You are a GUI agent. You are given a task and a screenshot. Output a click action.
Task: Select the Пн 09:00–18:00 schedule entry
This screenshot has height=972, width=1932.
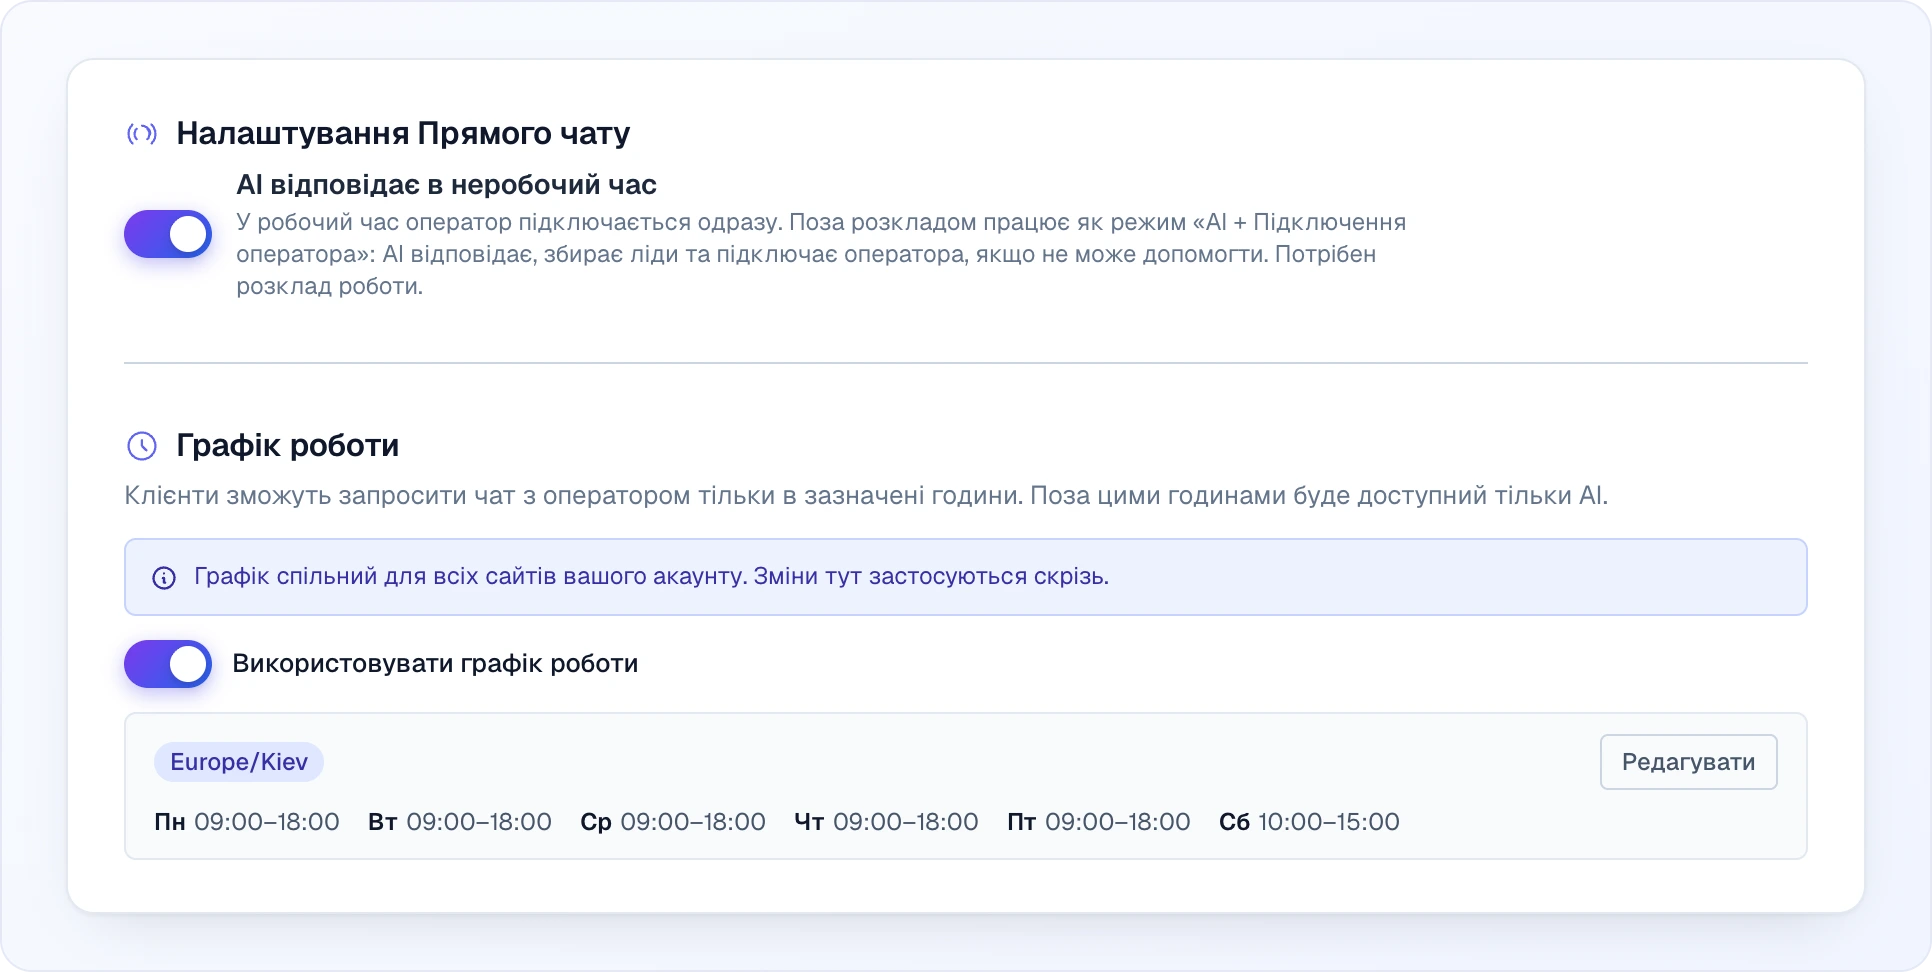pyautogui.click(x=247, y=822)
